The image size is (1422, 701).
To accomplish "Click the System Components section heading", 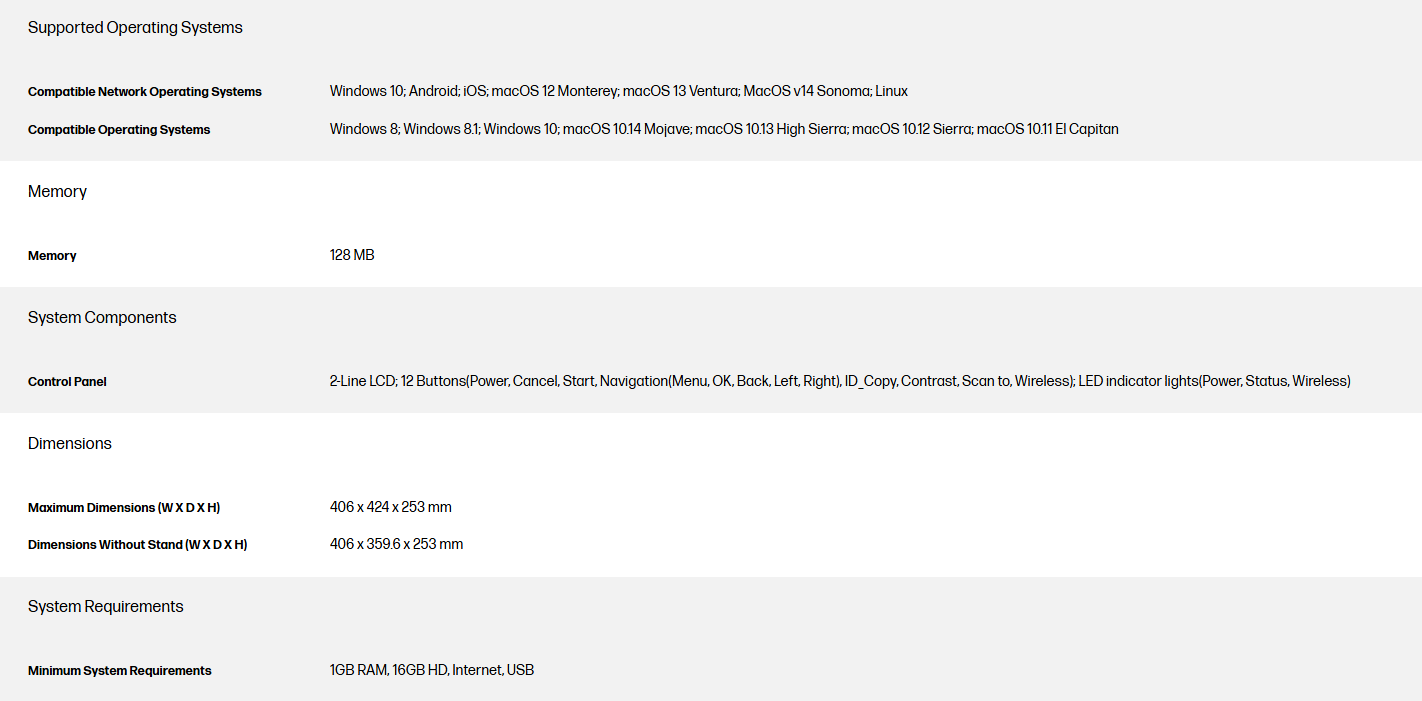I will (x=102, y=318).
